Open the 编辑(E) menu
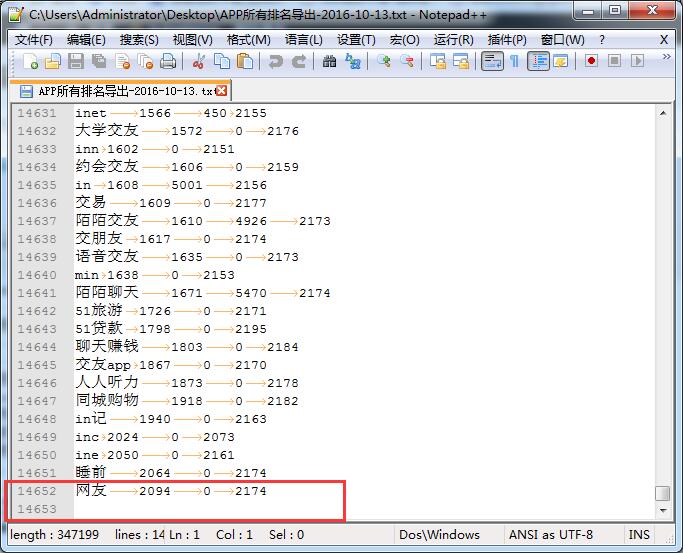683x553 pixels. pos(86,40)
